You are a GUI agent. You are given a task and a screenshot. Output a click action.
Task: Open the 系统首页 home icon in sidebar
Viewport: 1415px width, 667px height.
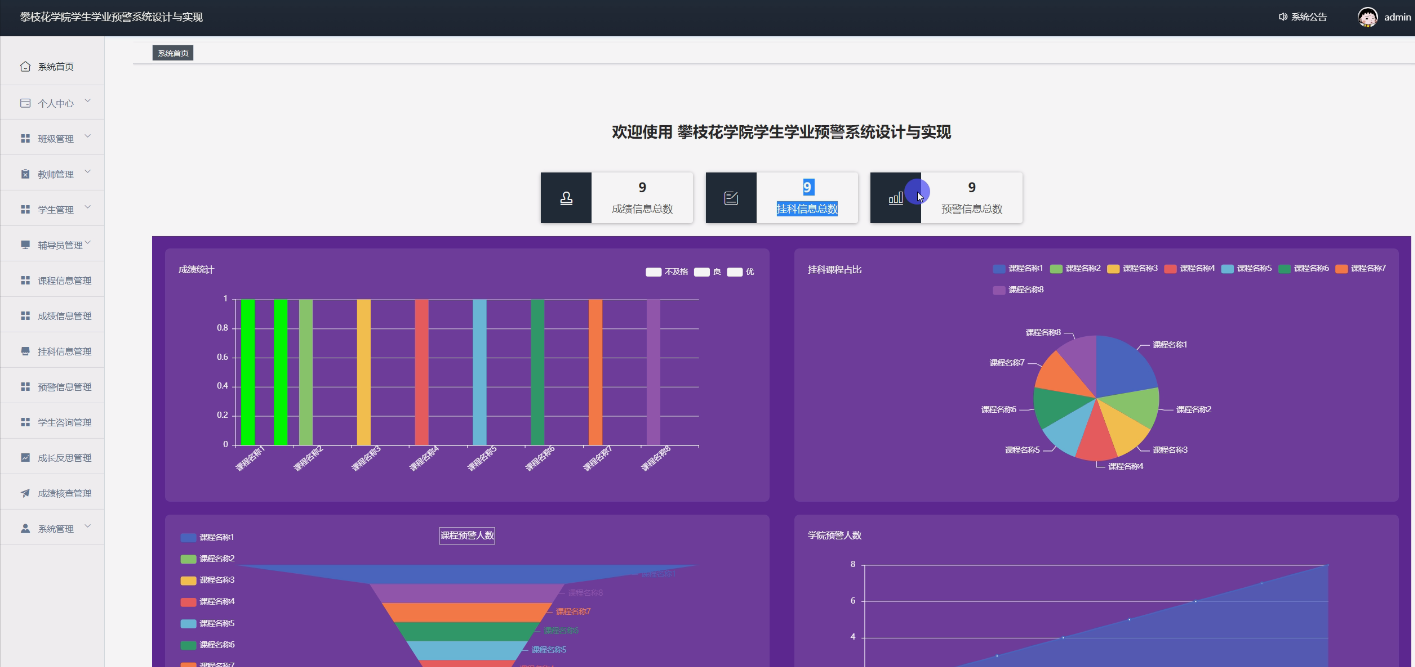(x=23, y=66)
